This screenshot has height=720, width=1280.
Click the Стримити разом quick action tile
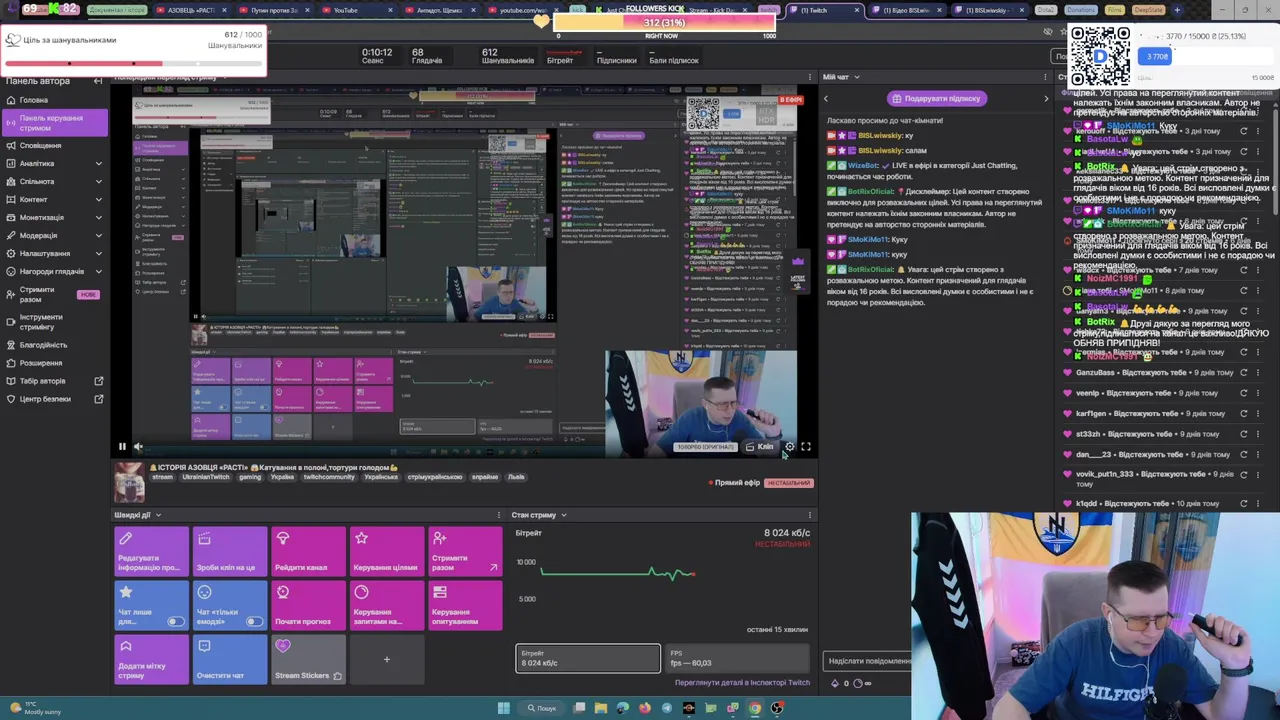(465, 552)
